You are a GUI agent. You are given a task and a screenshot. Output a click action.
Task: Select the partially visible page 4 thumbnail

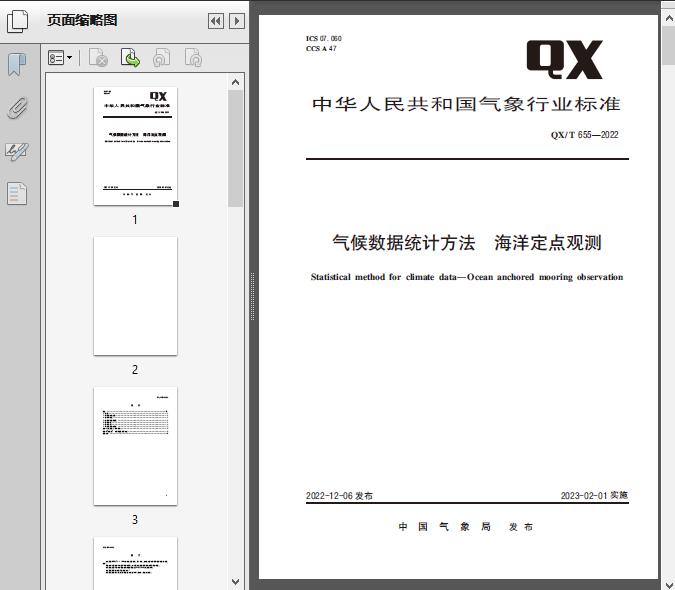point(135,563)
